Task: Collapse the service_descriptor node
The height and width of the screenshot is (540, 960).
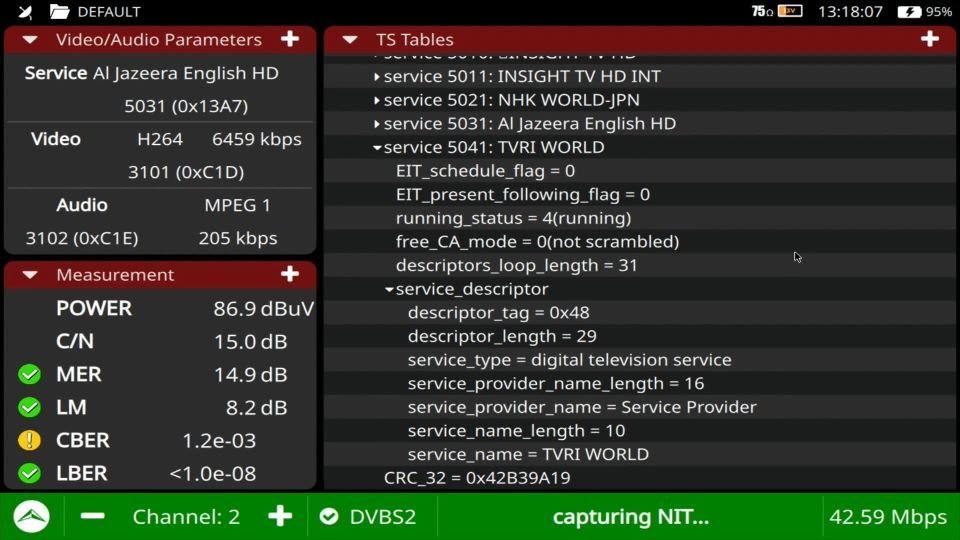Action: point(389,289)
